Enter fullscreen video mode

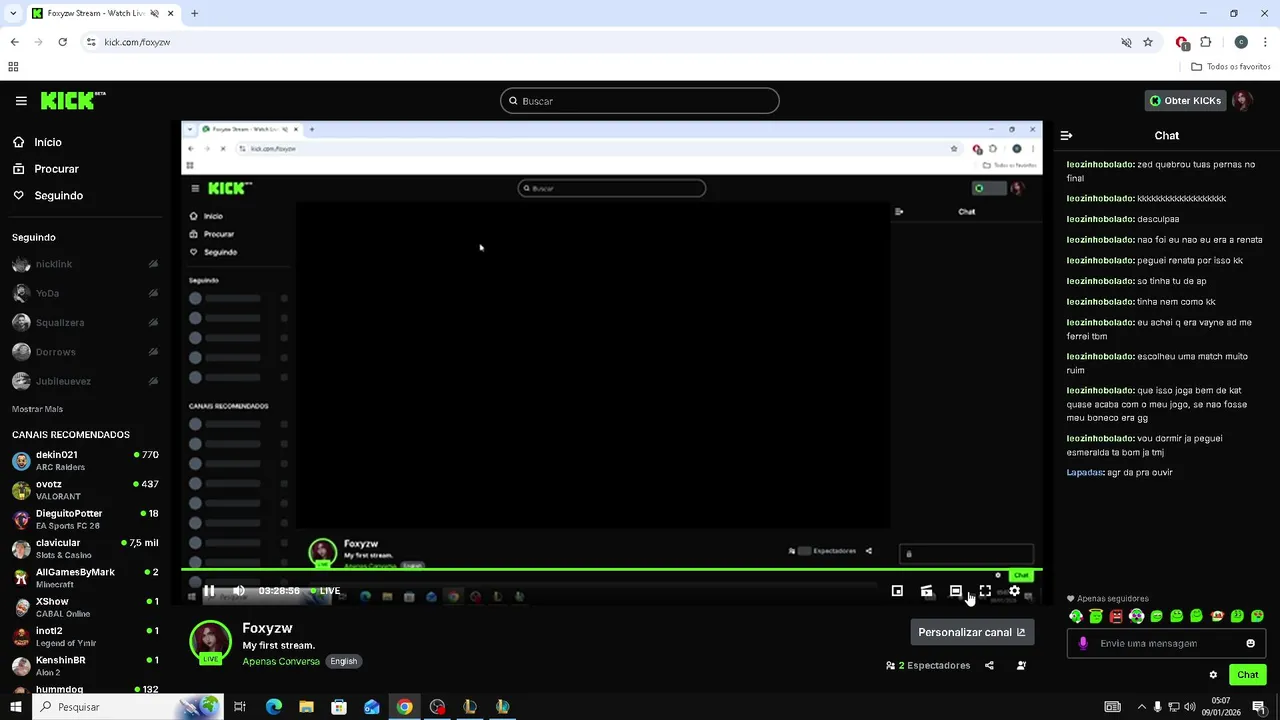[985, 591]
